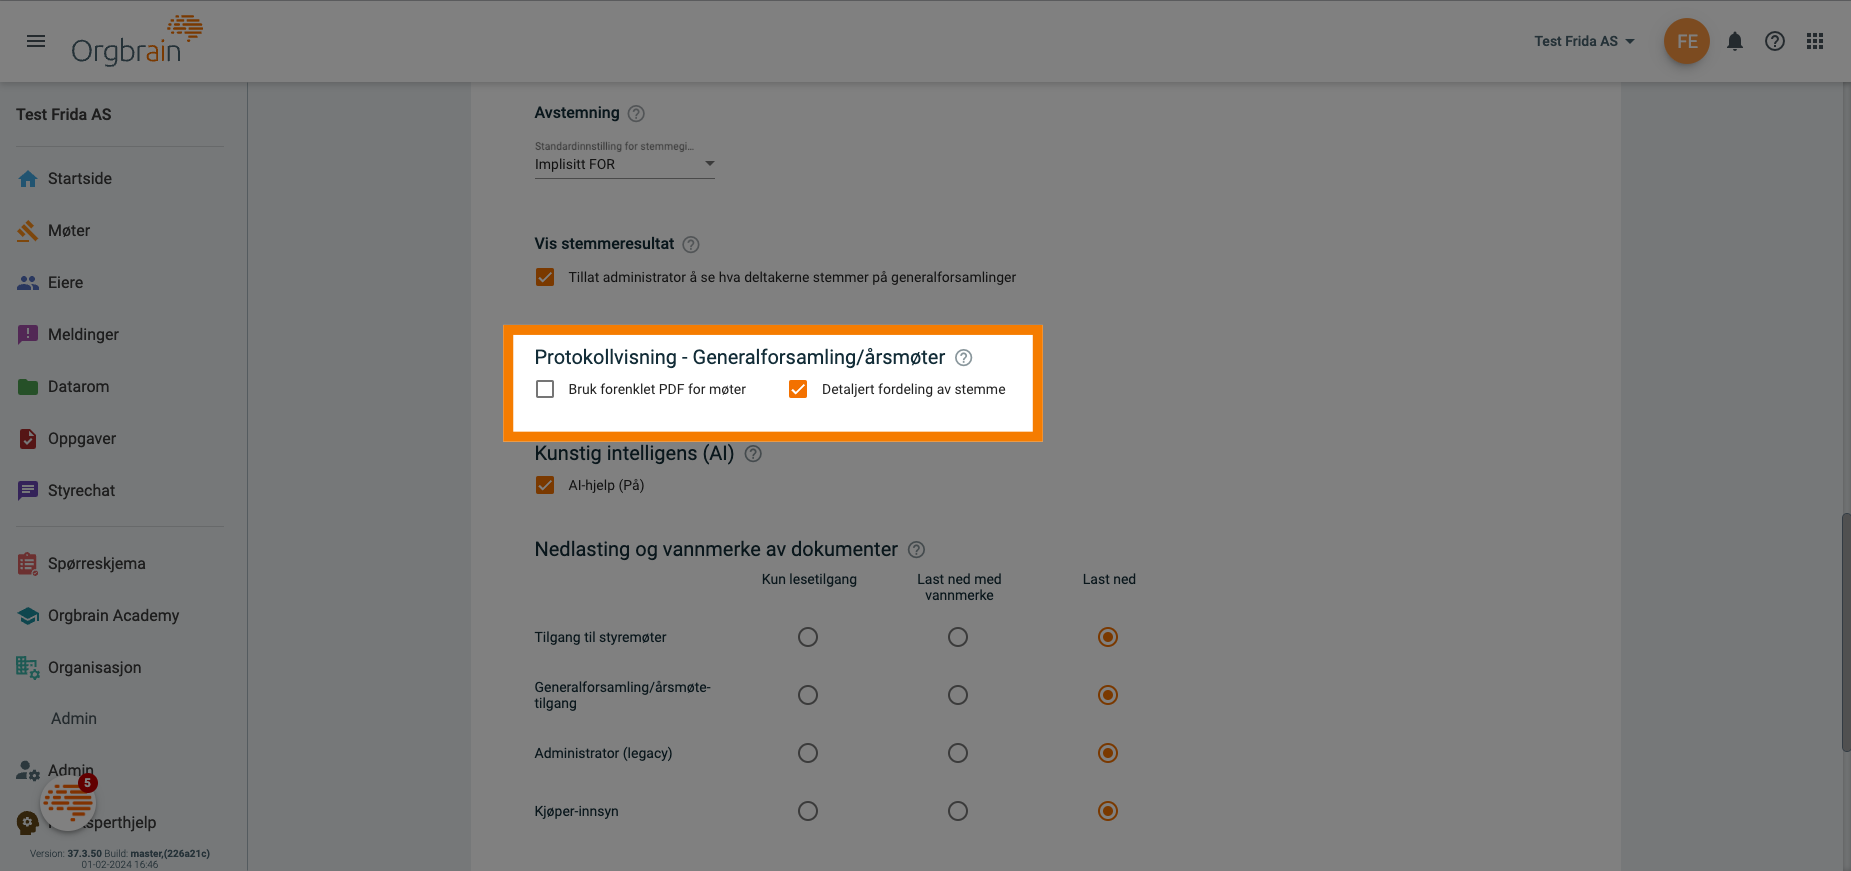Open the hamburger navigation menu
Image resolution: width=1851 pixels, height=871 pixels.
pyautogui.click(x=36, y=41)
